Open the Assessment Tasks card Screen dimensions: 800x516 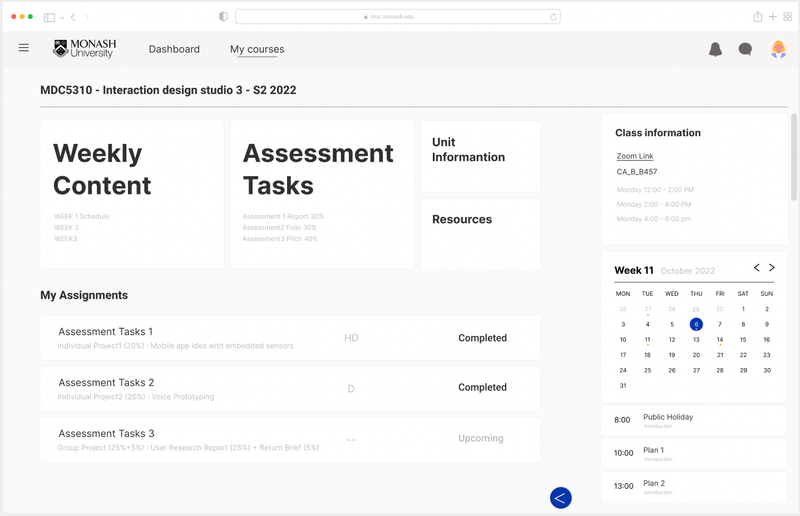click(322, 194)
